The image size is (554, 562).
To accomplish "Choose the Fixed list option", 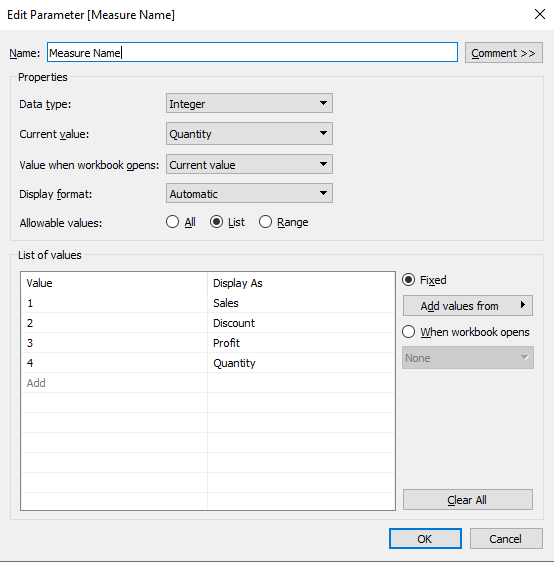I will [424, 280].
